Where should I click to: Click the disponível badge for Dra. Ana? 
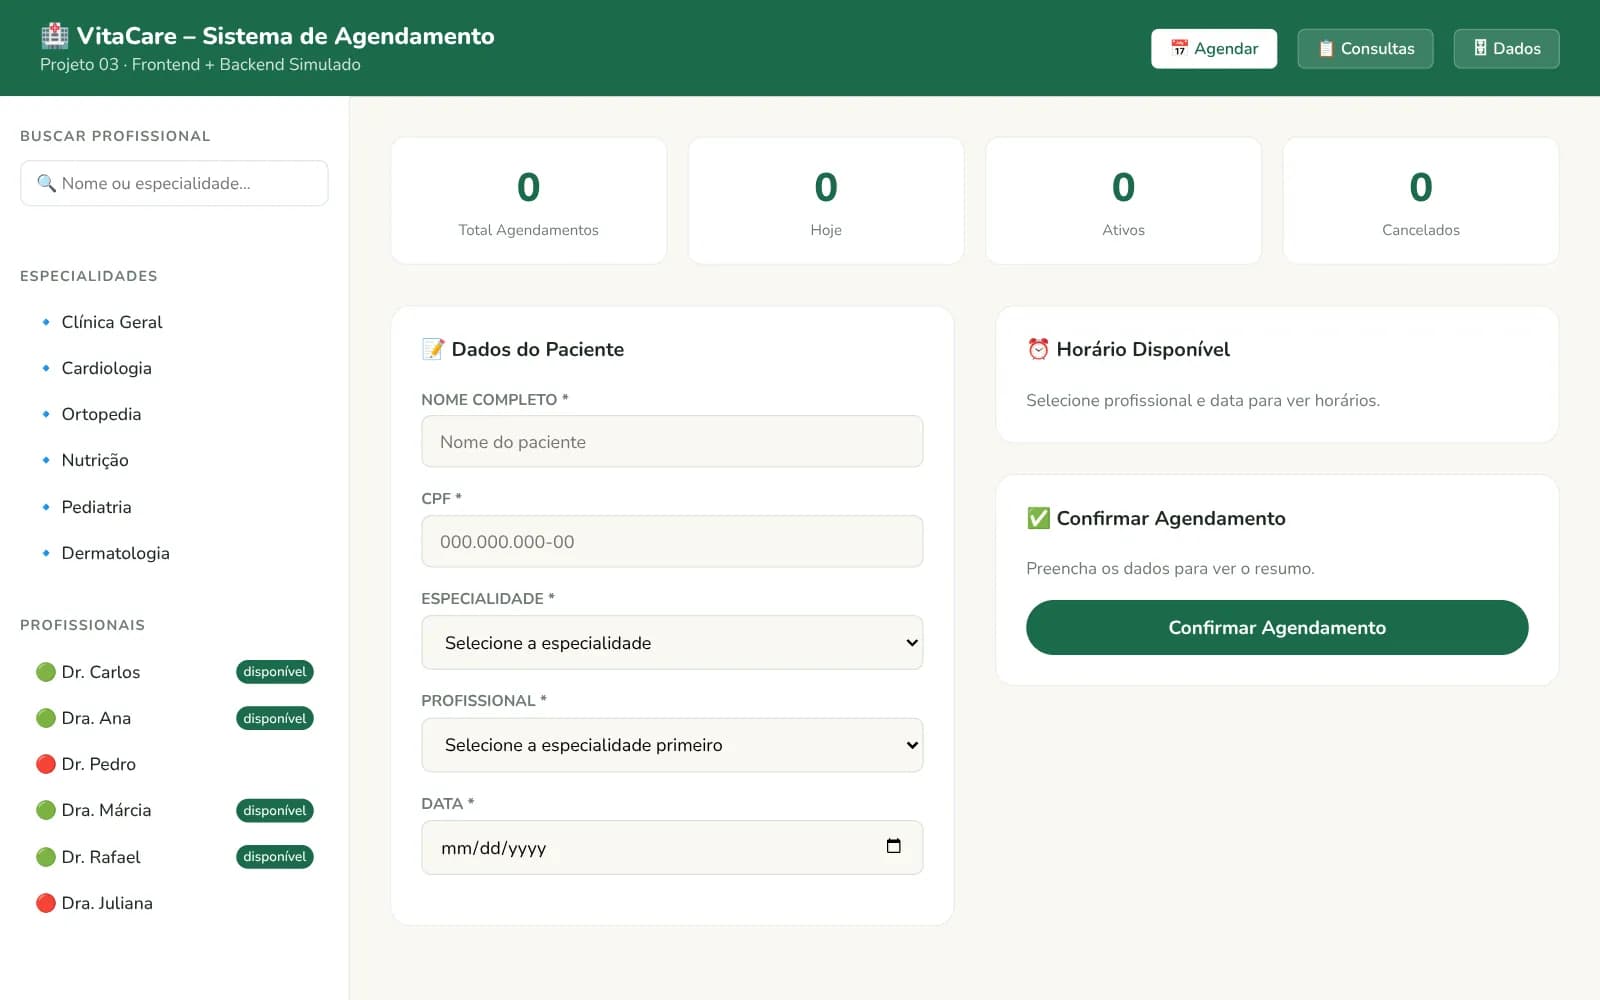pos(275,718)
